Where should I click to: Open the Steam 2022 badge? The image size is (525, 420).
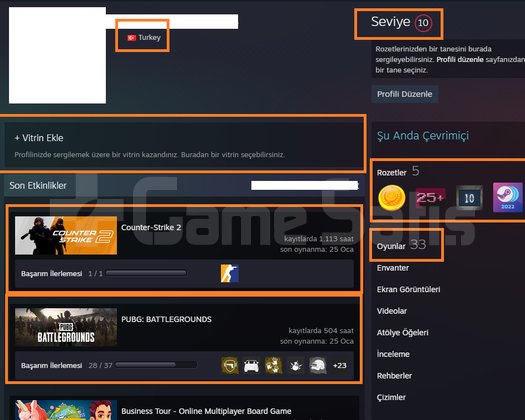(508, 198)
